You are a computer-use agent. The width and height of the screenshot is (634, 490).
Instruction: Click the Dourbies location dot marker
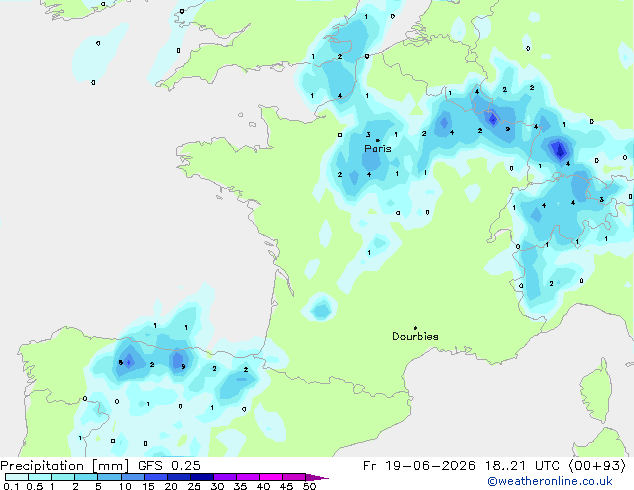415,328
